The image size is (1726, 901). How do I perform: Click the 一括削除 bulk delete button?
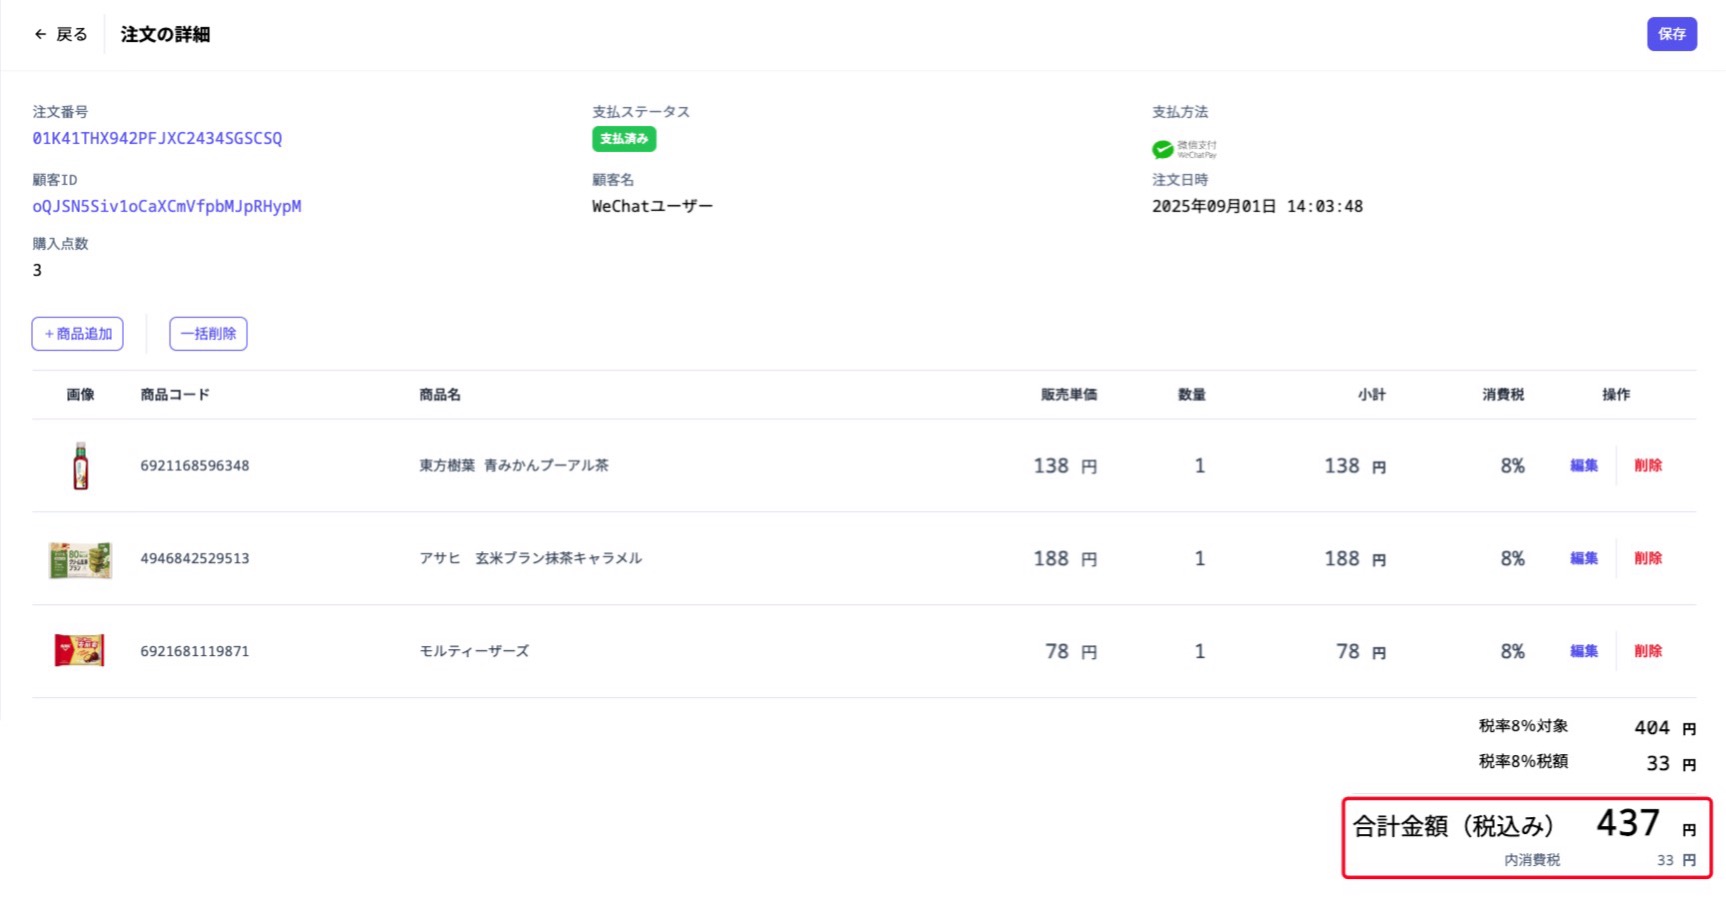tap(208, 333)
